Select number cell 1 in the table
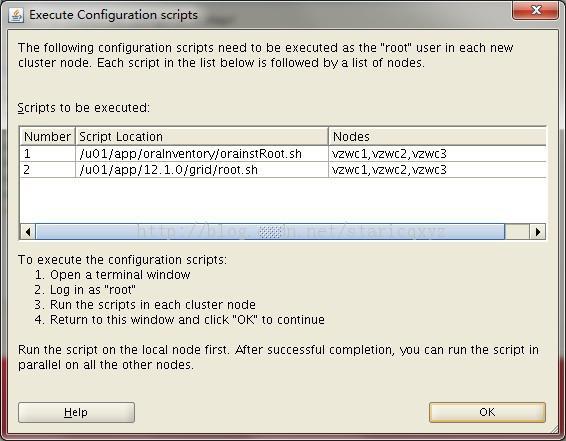This screenshot has width=566, height=441. [x=47, y=154]
